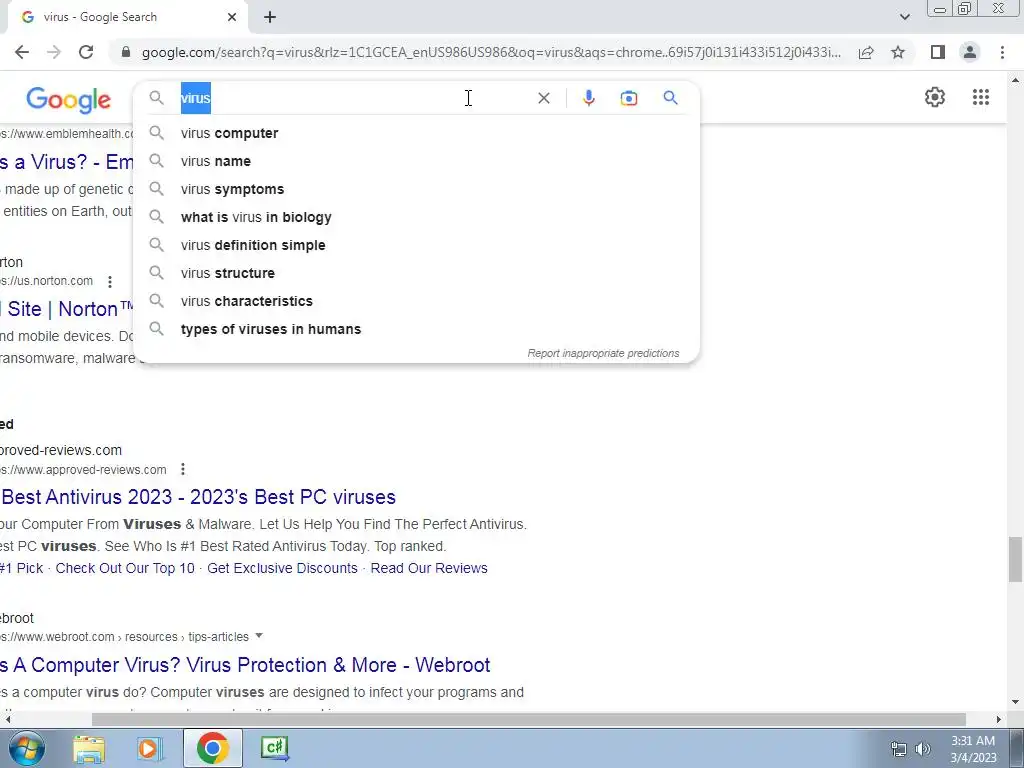This screenshot has height=768, width=1024.
Task: Click the blue search magnifier button
Action: coord(670,98)
